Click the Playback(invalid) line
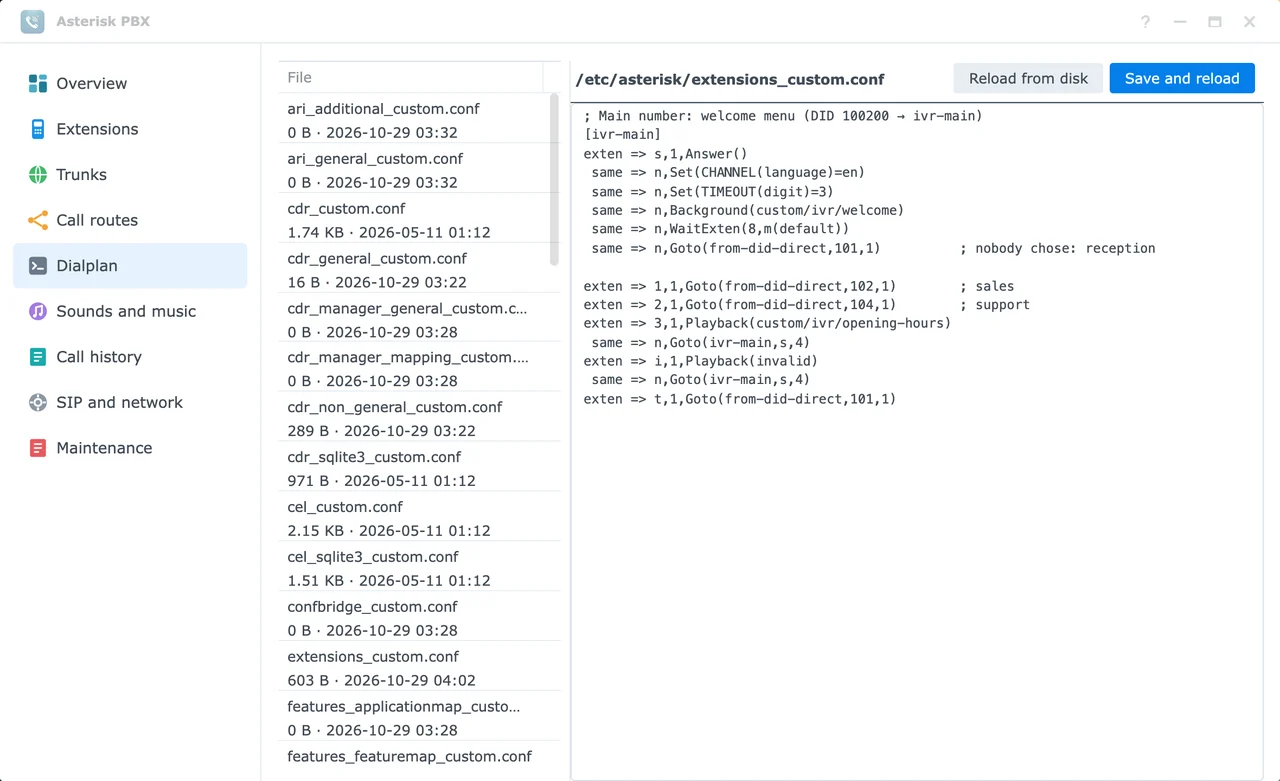Viewport: 1280px width, 781px height. [x=701, y=361]
